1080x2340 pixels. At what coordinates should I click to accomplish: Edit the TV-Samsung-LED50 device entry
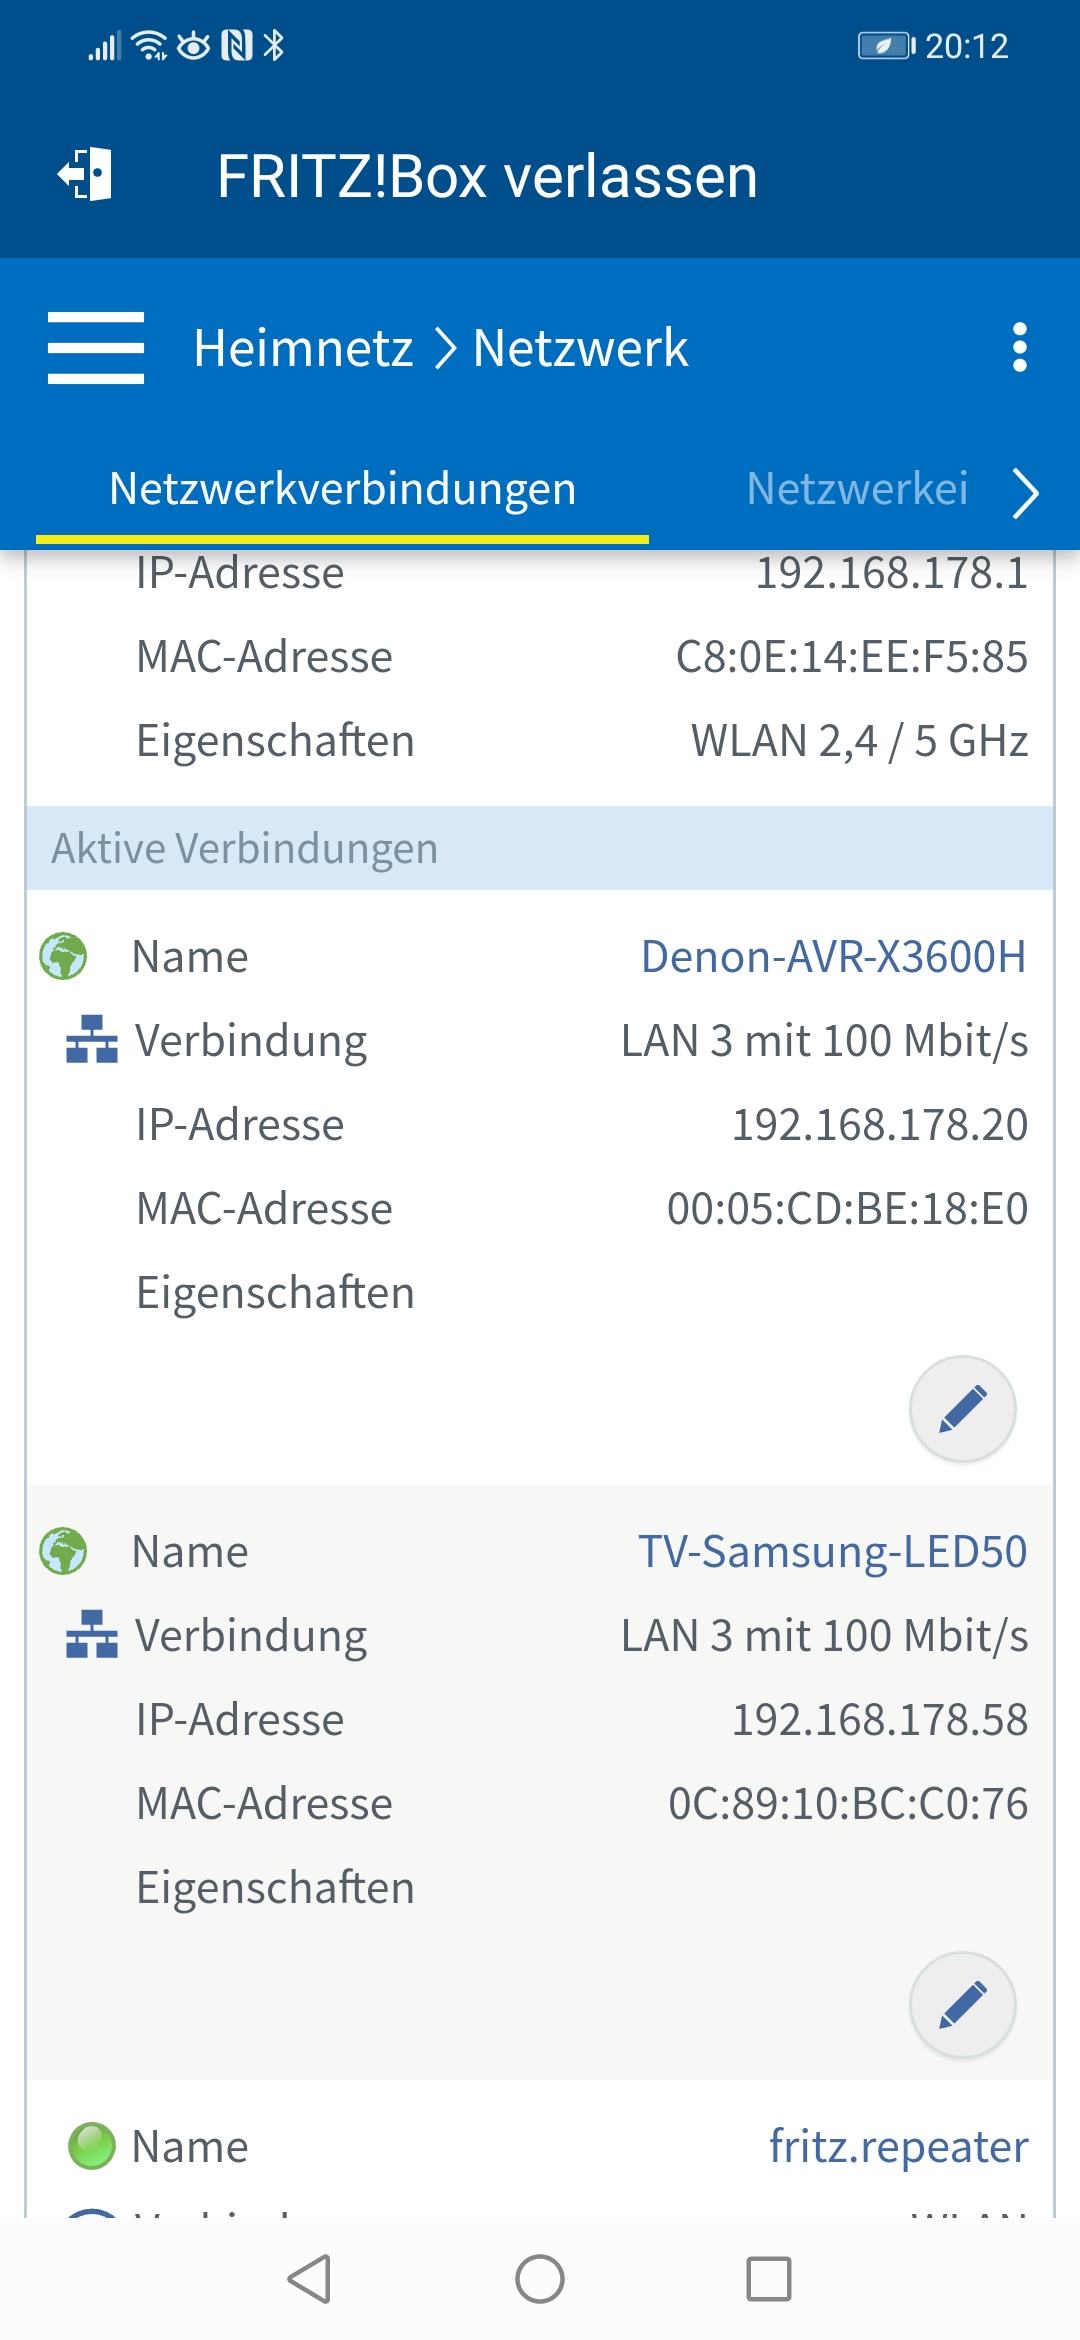962,2004
